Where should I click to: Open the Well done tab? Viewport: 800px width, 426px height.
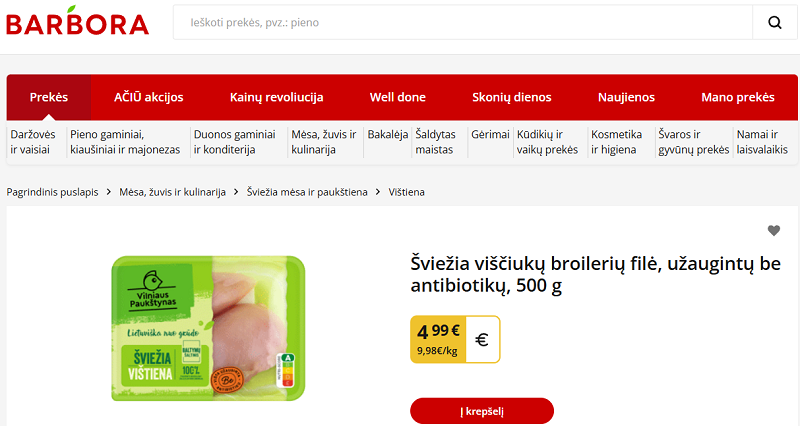coord(397,97)
